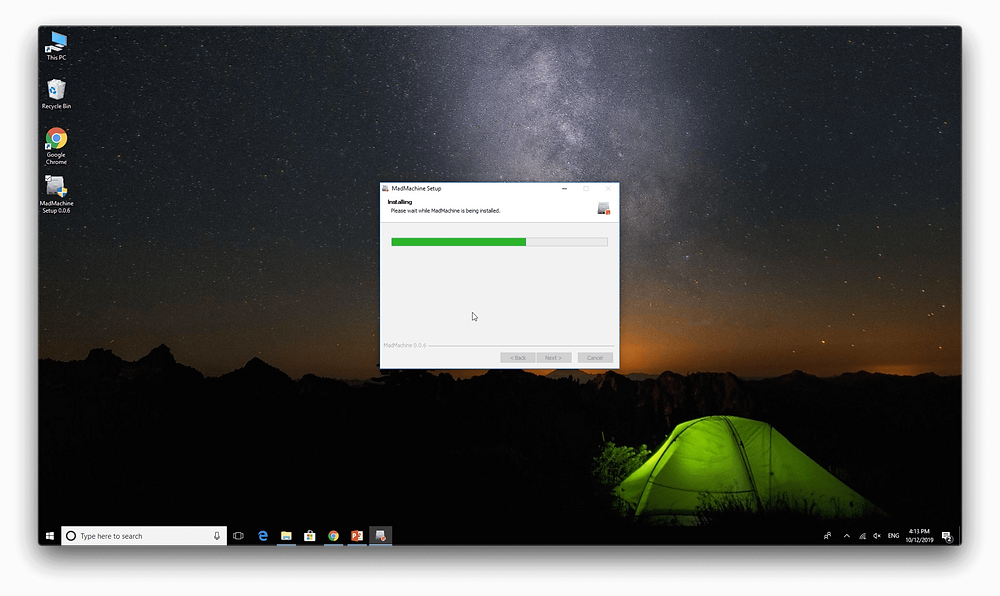Open Google Chrome from the taskbar
The height and width of the screenshot is (596, 1000).
334,536
